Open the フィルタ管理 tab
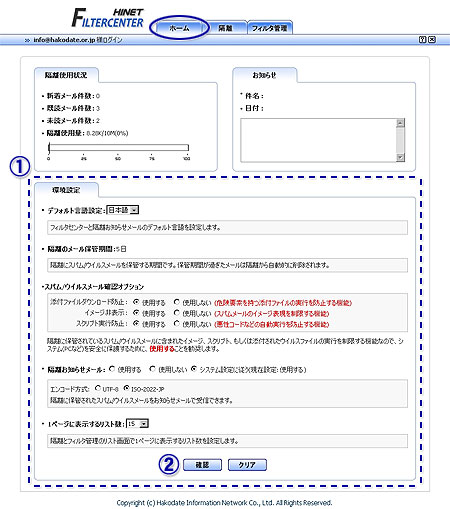This screenshot has width=450, height=509. (x=269, y=28)
